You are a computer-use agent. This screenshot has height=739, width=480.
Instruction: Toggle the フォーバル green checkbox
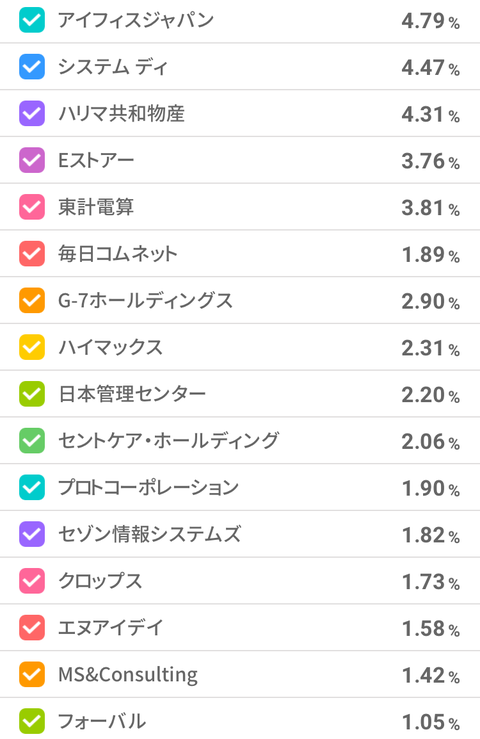tap(32, 721)
